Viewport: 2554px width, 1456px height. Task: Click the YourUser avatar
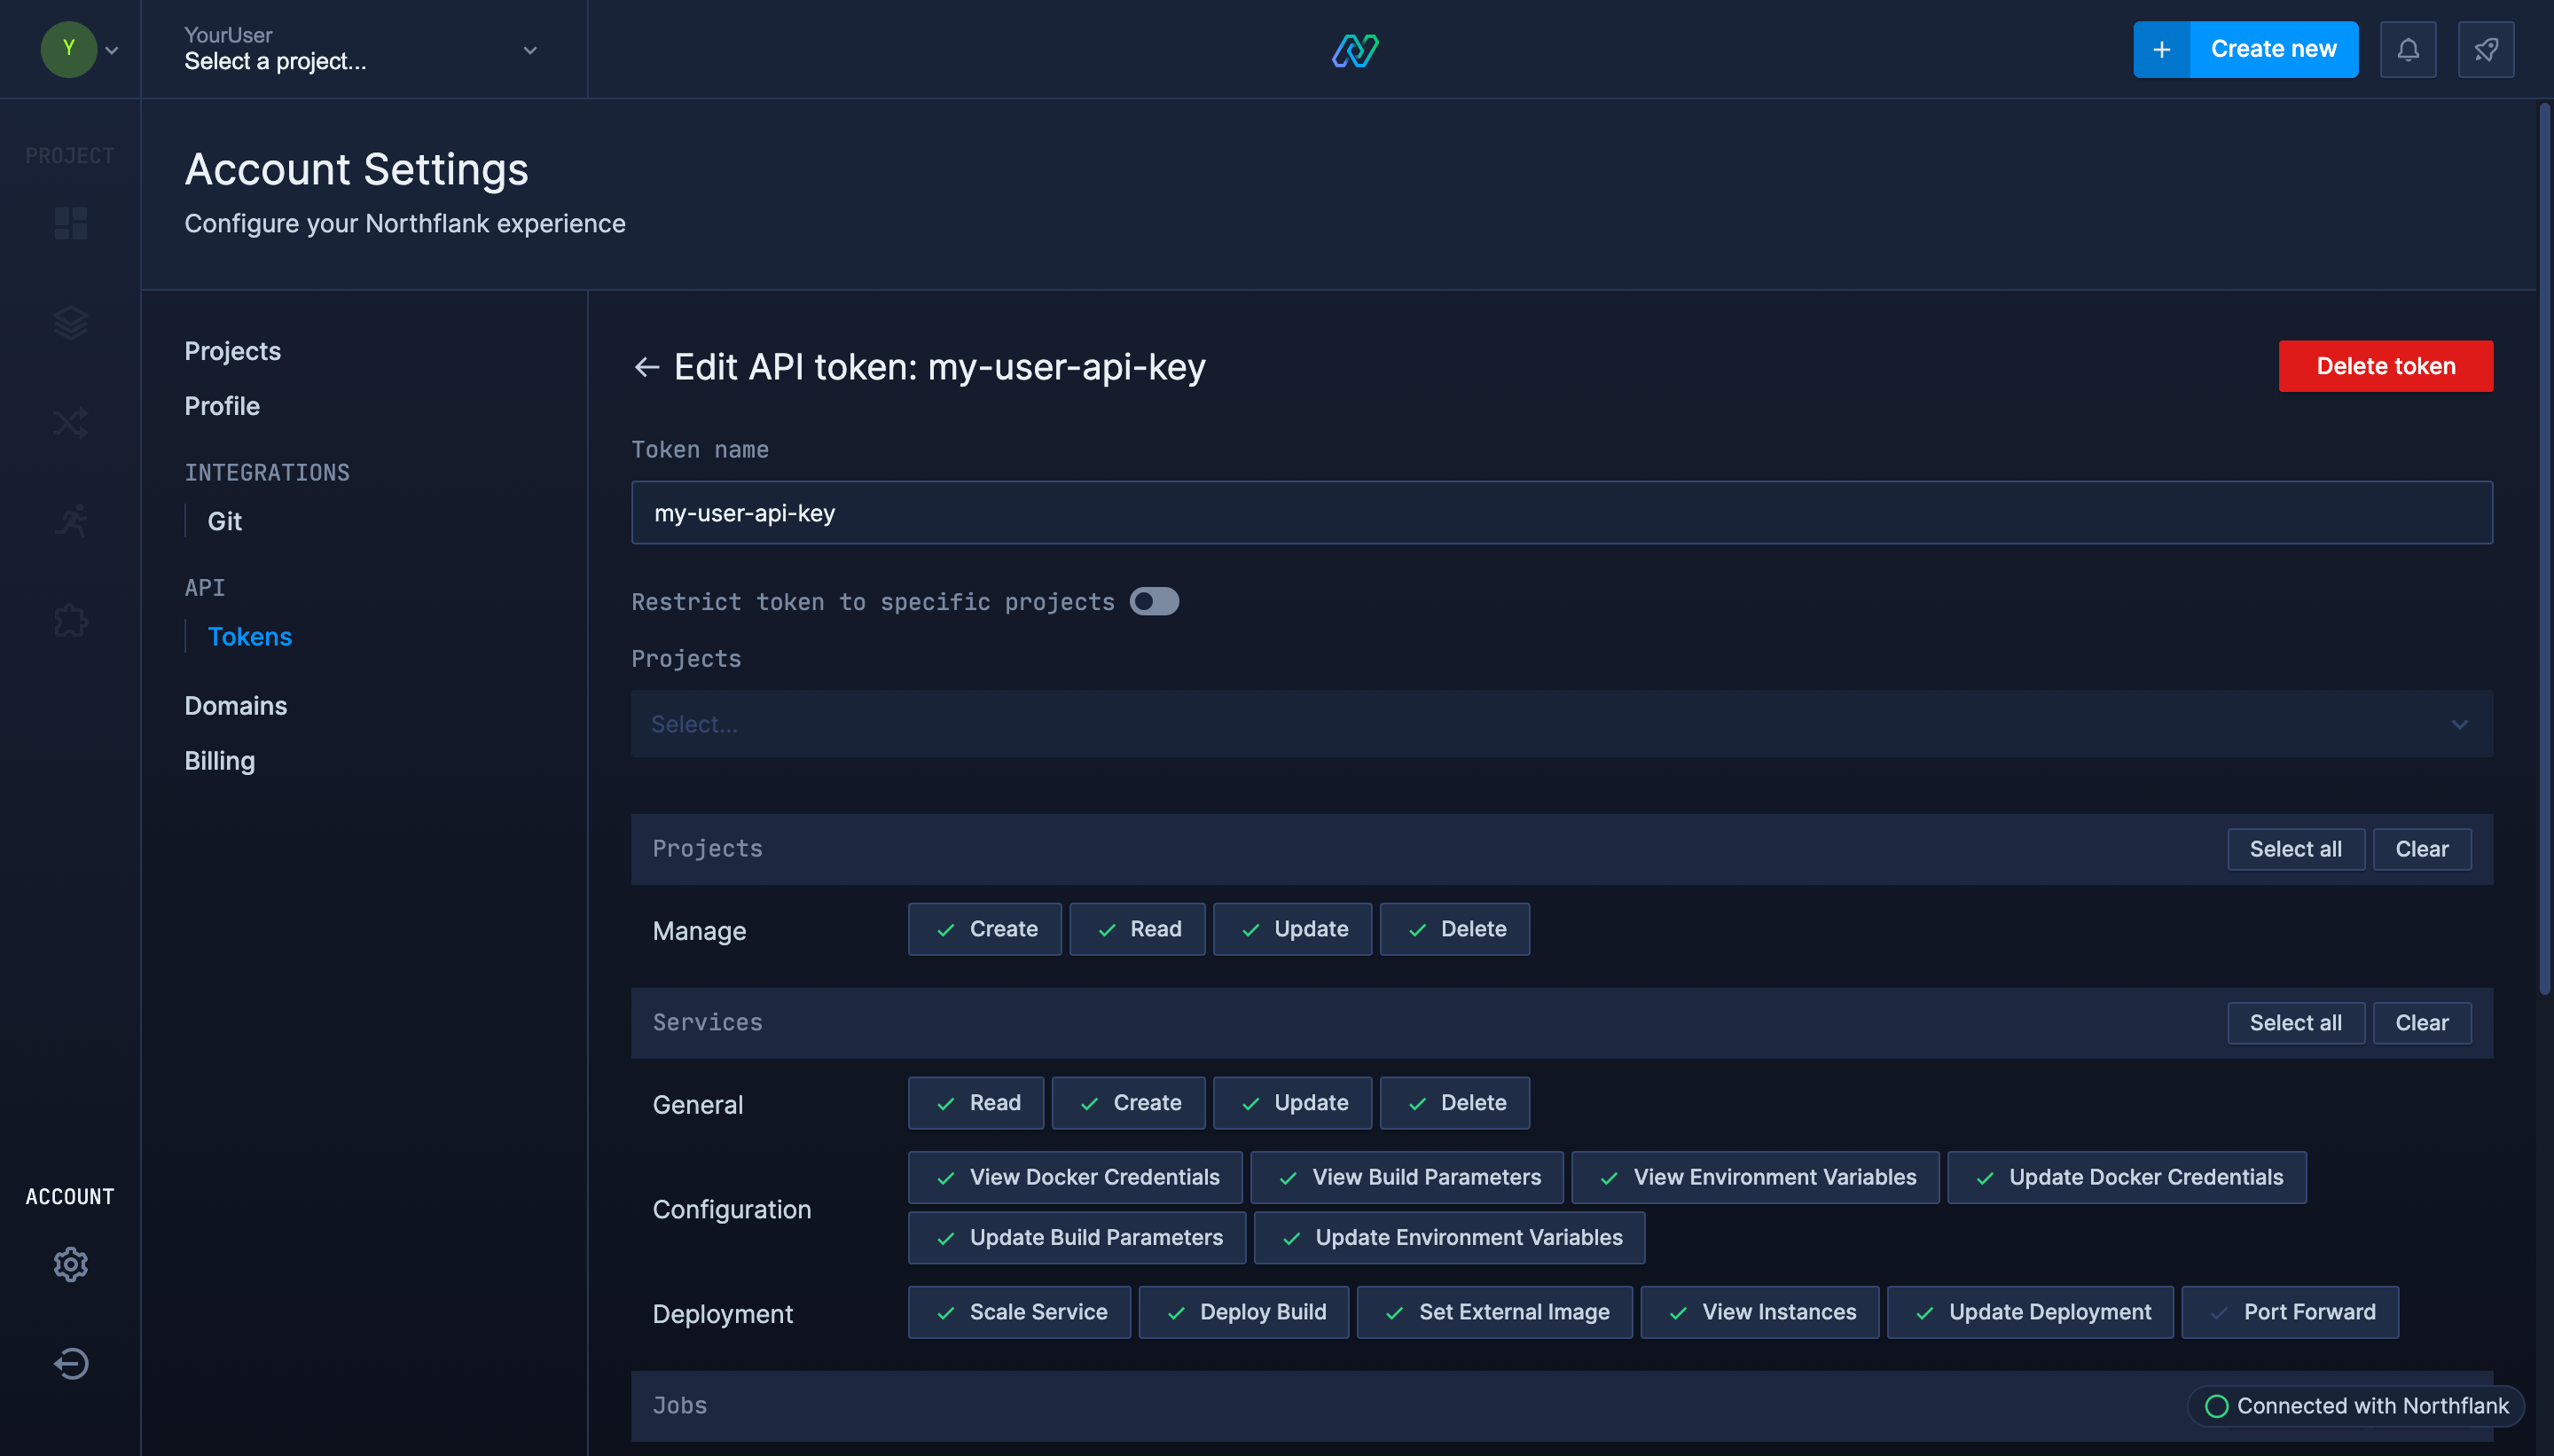pyautogui.click(x=68, y=49)
